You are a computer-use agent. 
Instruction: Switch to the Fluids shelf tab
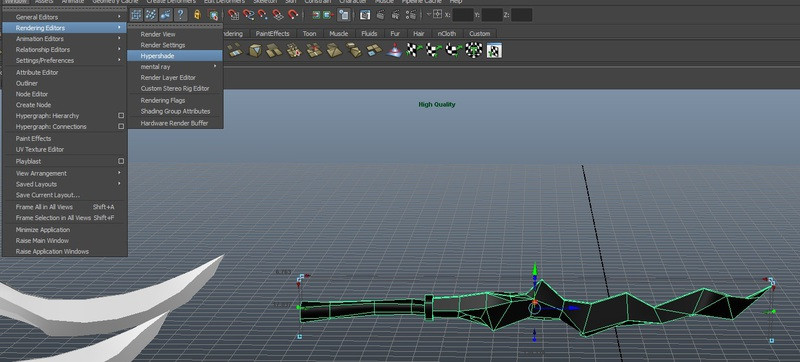point(369,34)
